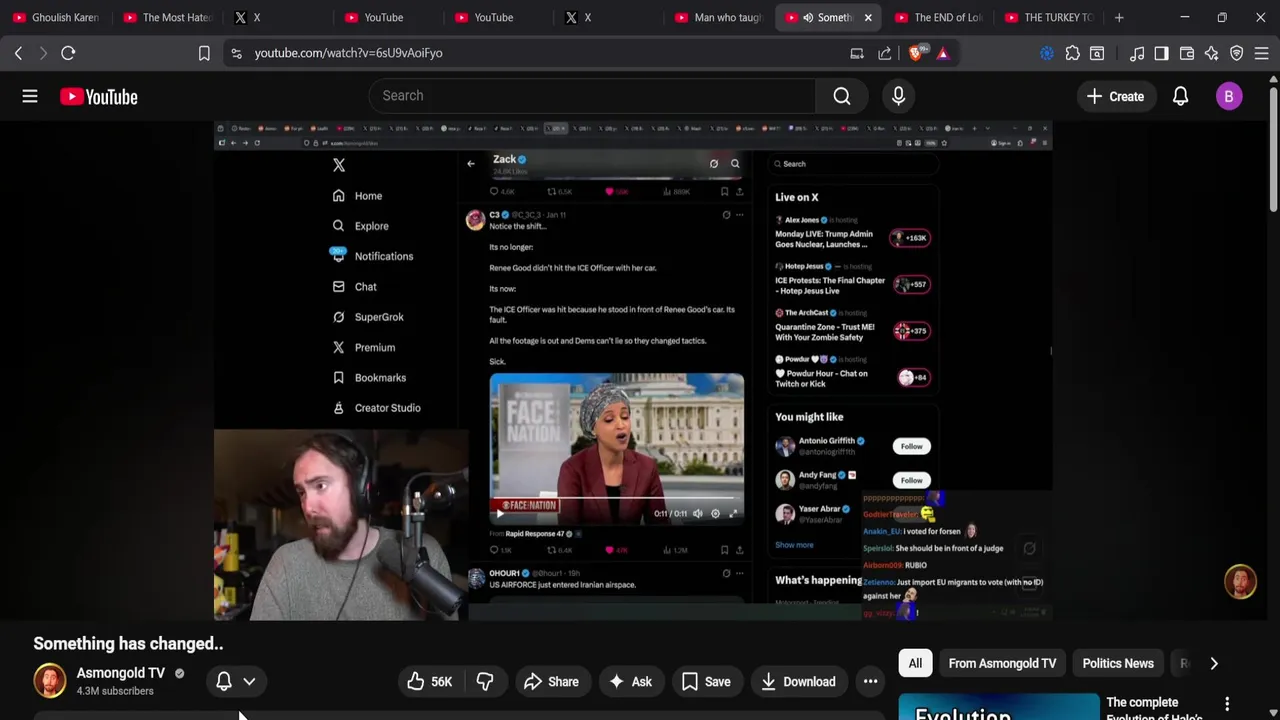Select the 'From Asmongold TV' chip
This screenshot has width=1280, height=720.
[x=1002, y=663]
